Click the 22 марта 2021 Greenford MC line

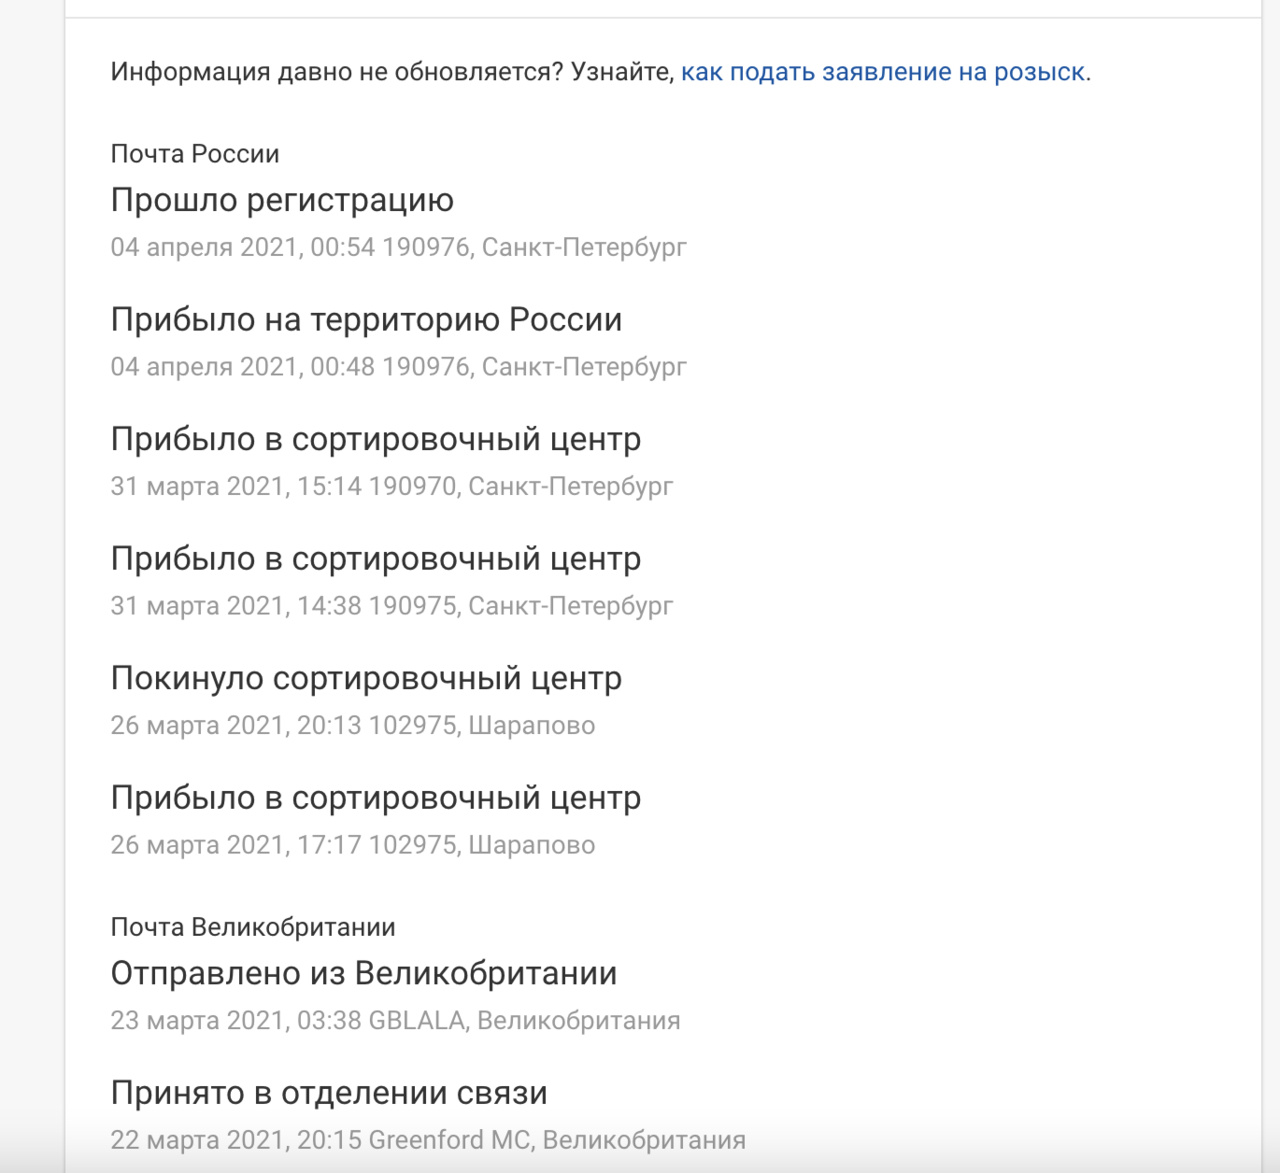coord(428,1140)
